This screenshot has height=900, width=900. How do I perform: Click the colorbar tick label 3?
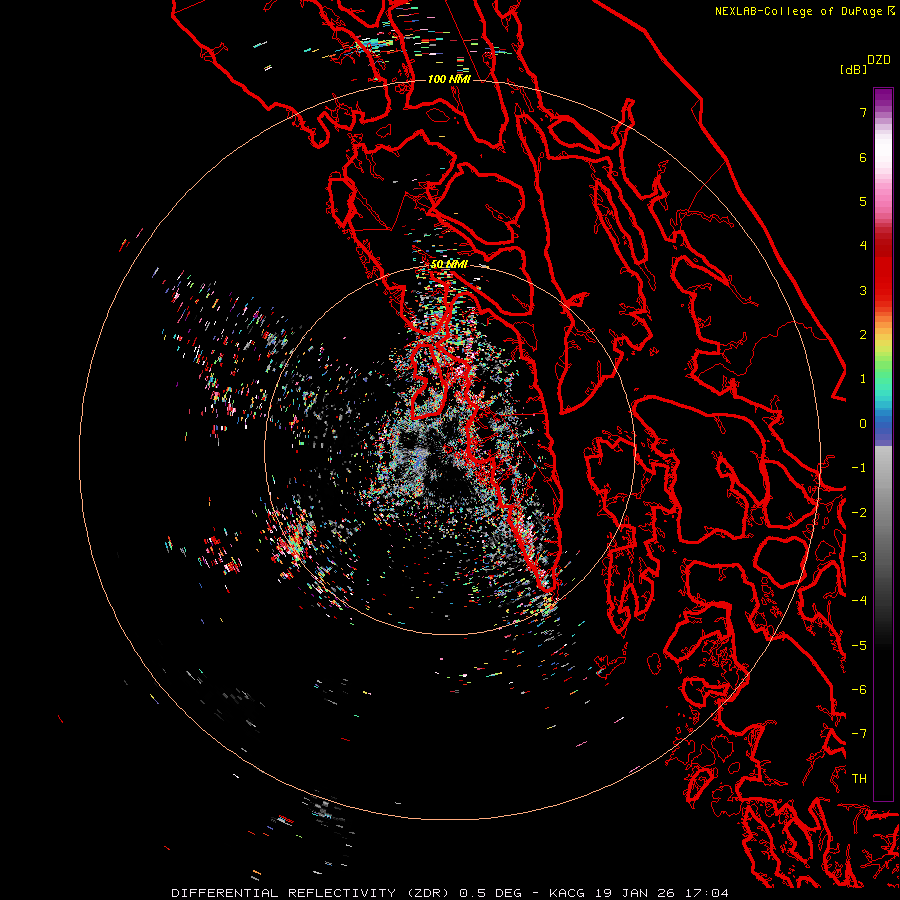pos(863,290)
